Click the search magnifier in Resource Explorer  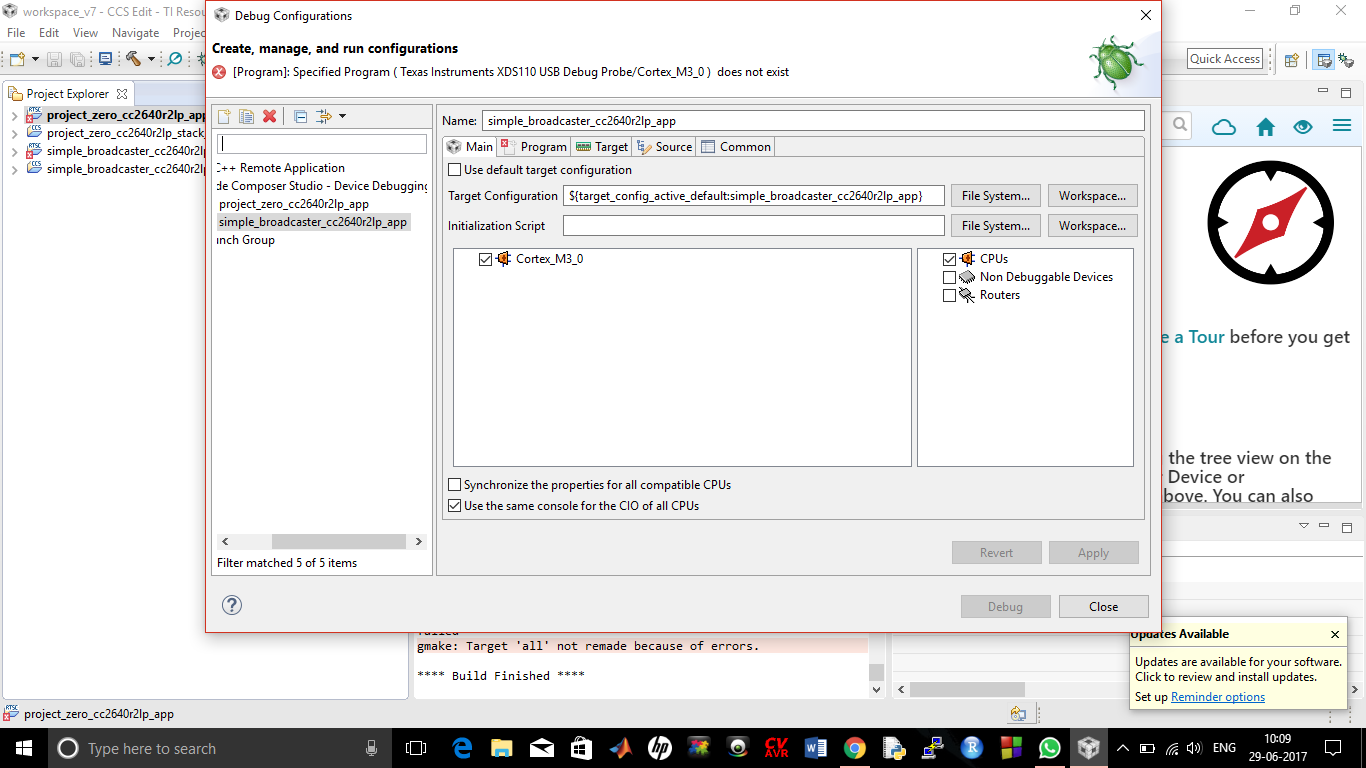click(1180, 125)
